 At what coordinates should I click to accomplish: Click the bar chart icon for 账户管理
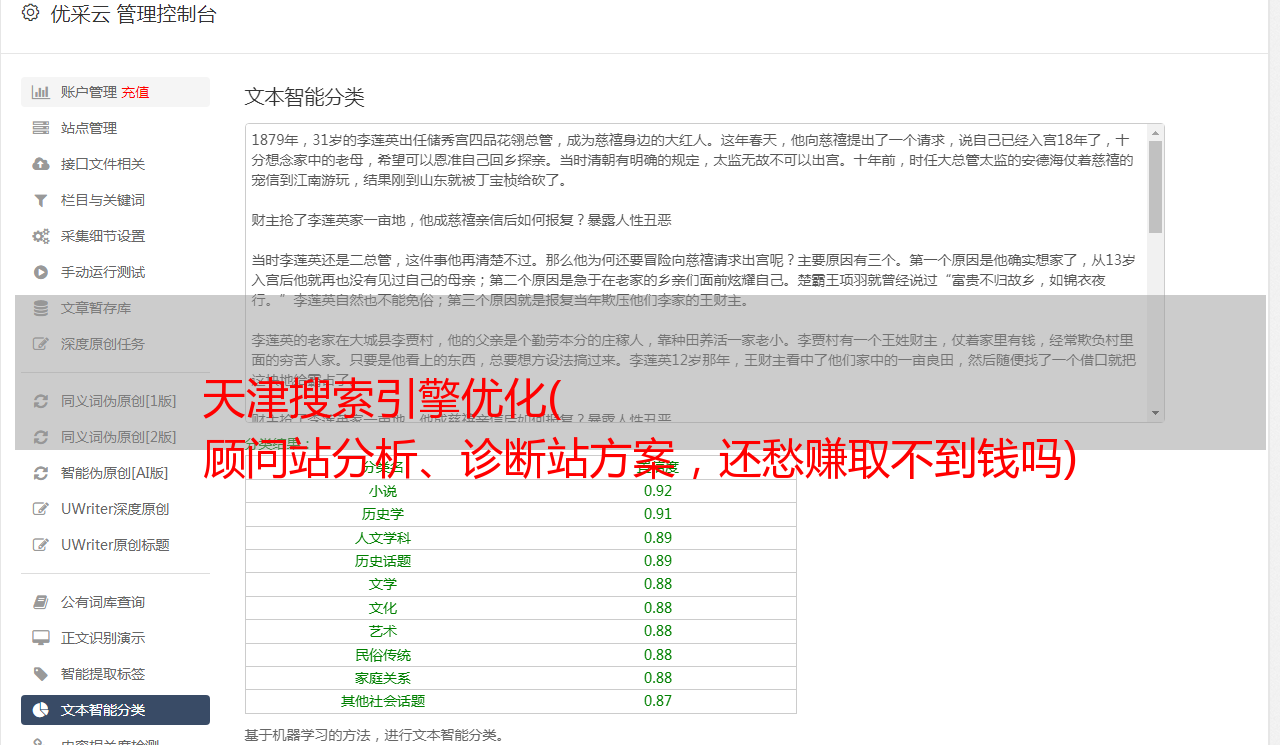click(x=40, y=92)
